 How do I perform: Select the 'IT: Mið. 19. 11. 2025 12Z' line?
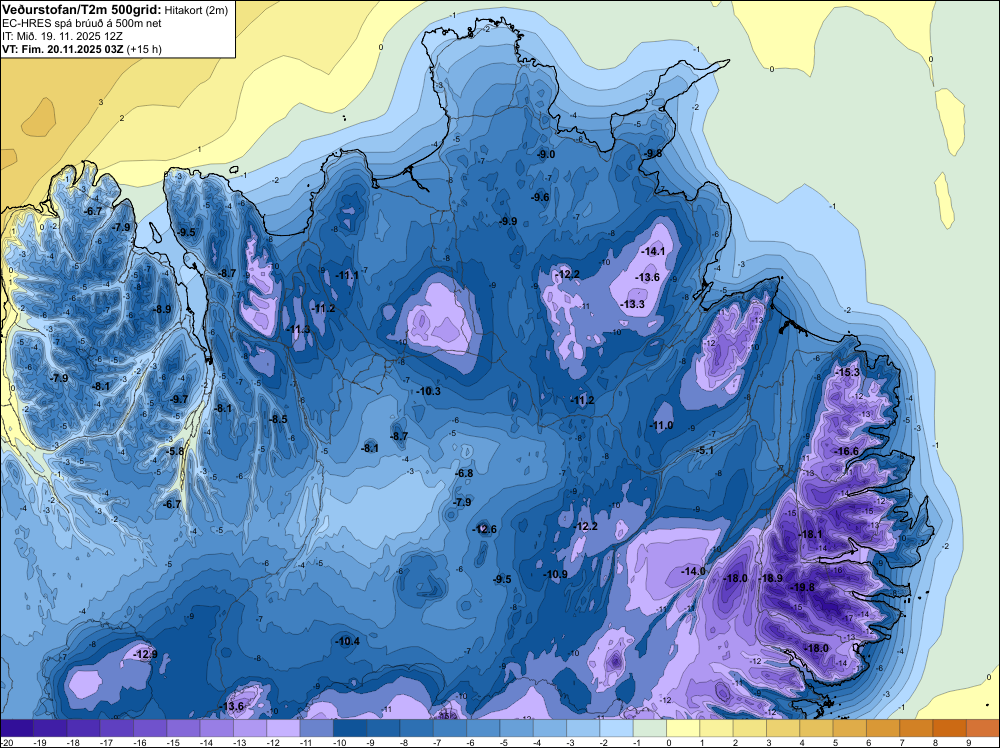(64, 36)
